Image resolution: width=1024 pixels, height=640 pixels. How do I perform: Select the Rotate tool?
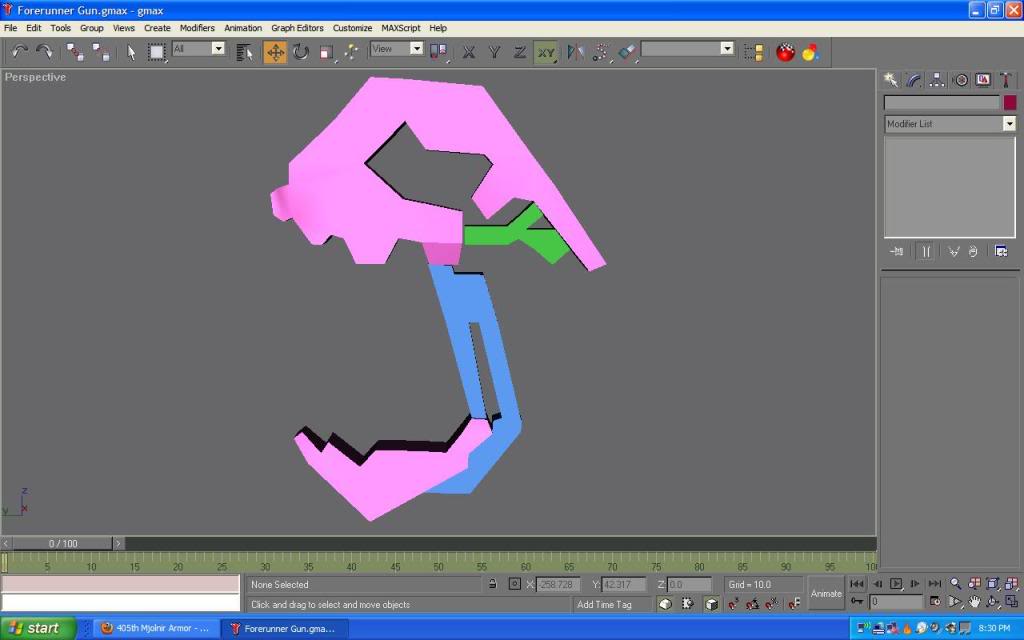pos(301,51)
